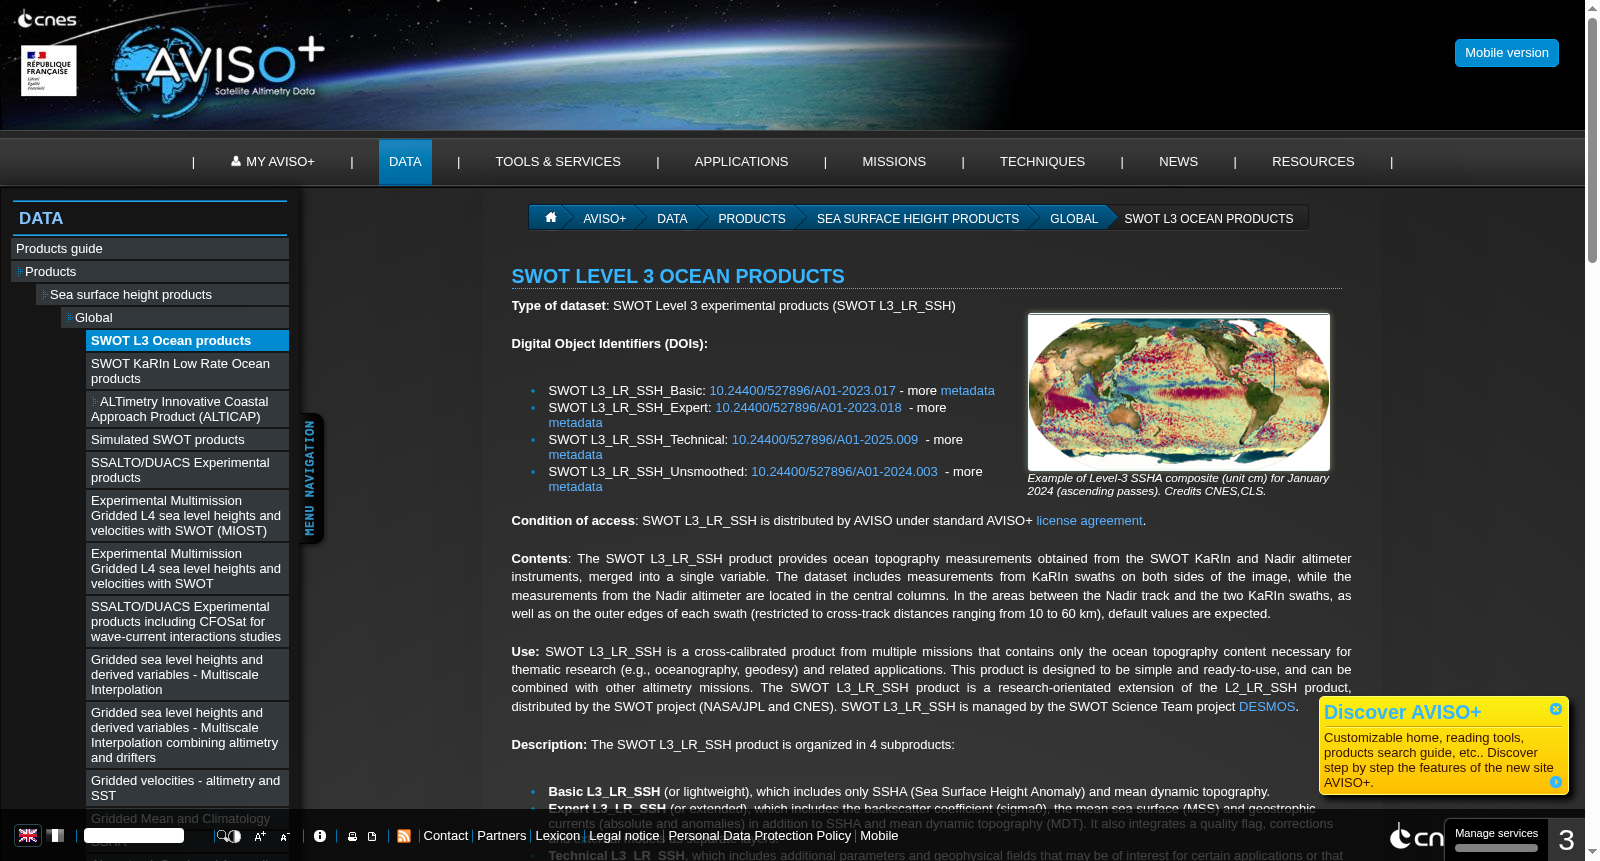Open the information (i) icon in bottom bar
This screenshot has height=861, width=1600.
[x=320, y=836]
